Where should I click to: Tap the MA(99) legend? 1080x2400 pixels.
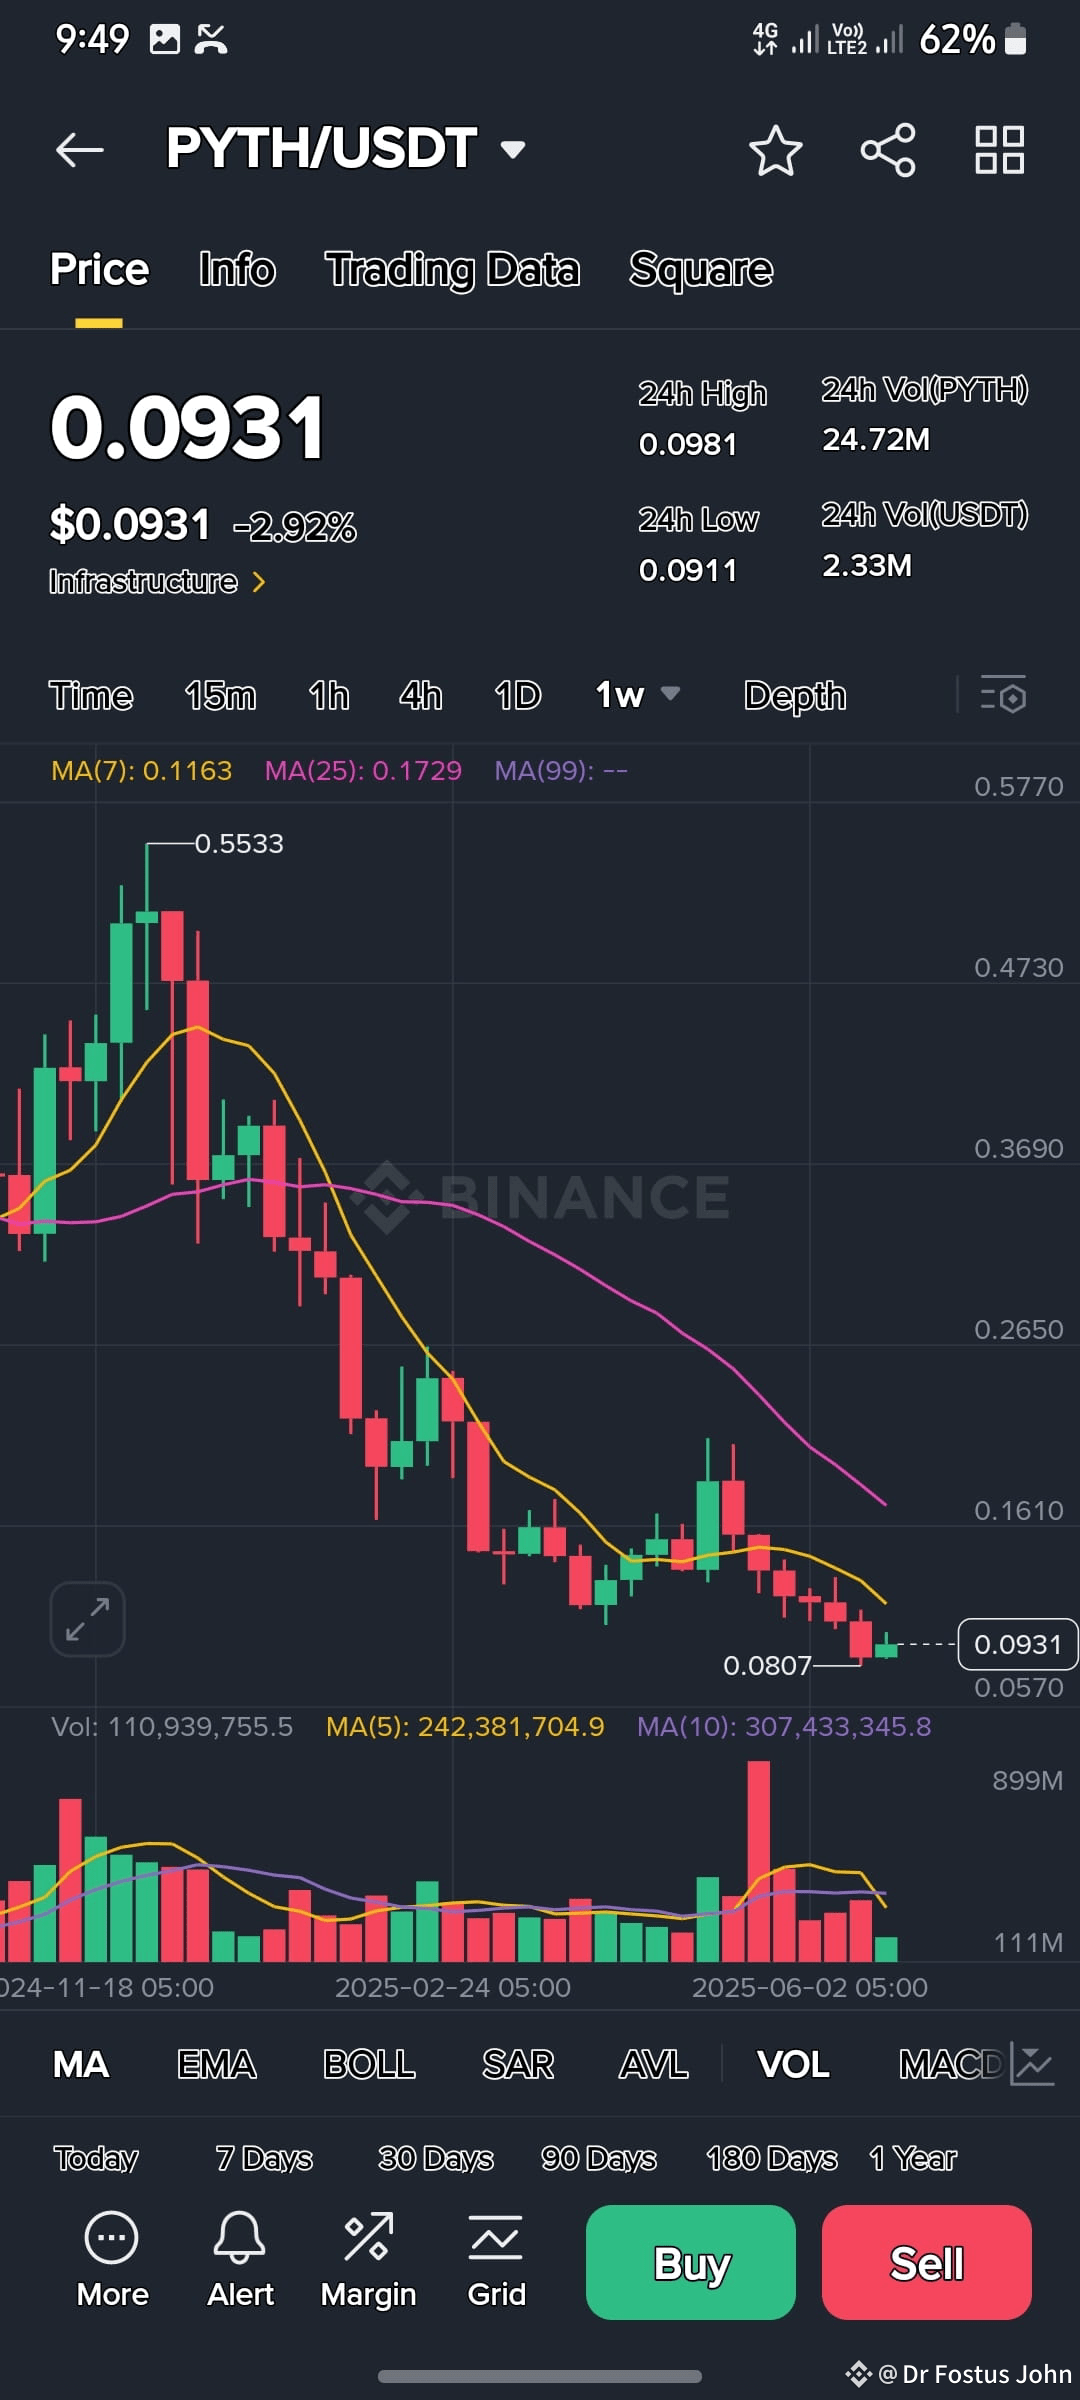[x=561, y=770]
